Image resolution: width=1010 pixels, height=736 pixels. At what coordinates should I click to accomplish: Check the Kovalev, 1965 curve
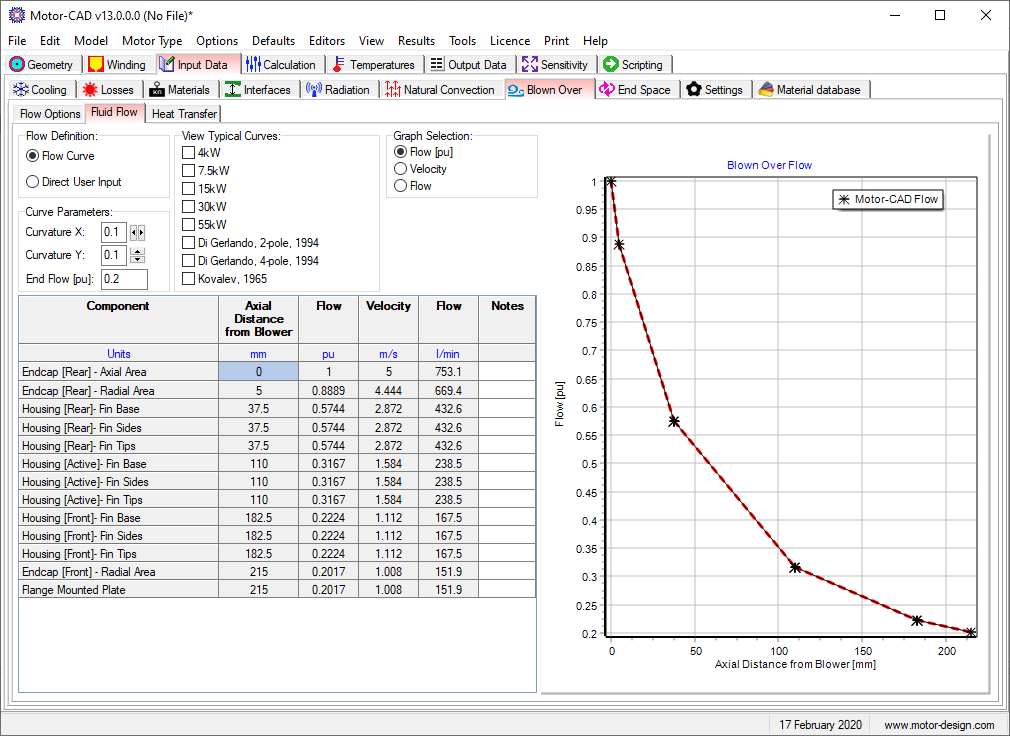(x=188, y=279)
